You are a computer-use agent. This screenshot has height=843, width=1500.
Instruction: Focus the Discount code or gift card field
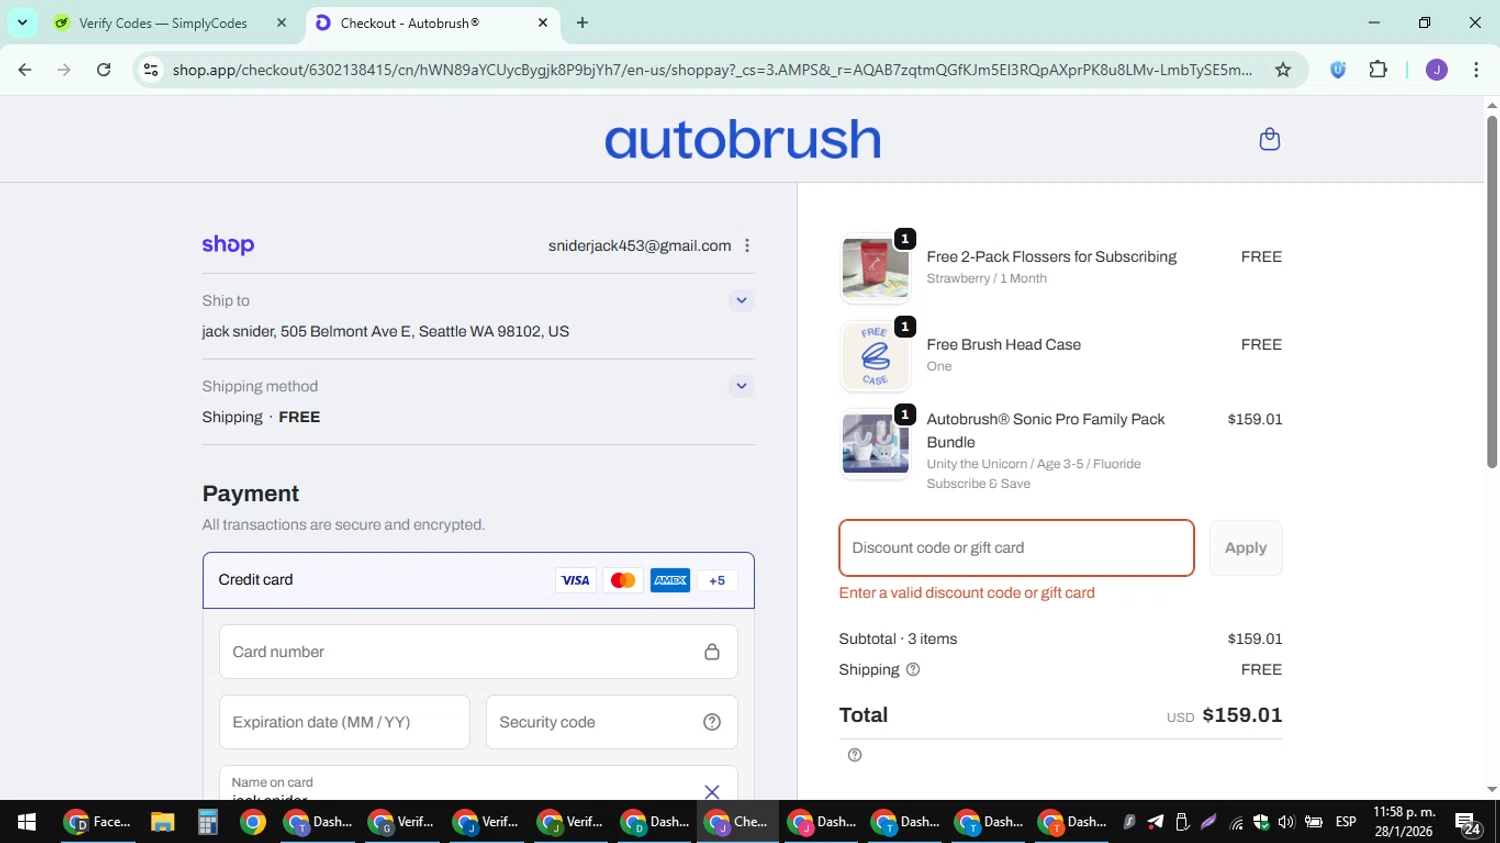[x=1016, y=548]
